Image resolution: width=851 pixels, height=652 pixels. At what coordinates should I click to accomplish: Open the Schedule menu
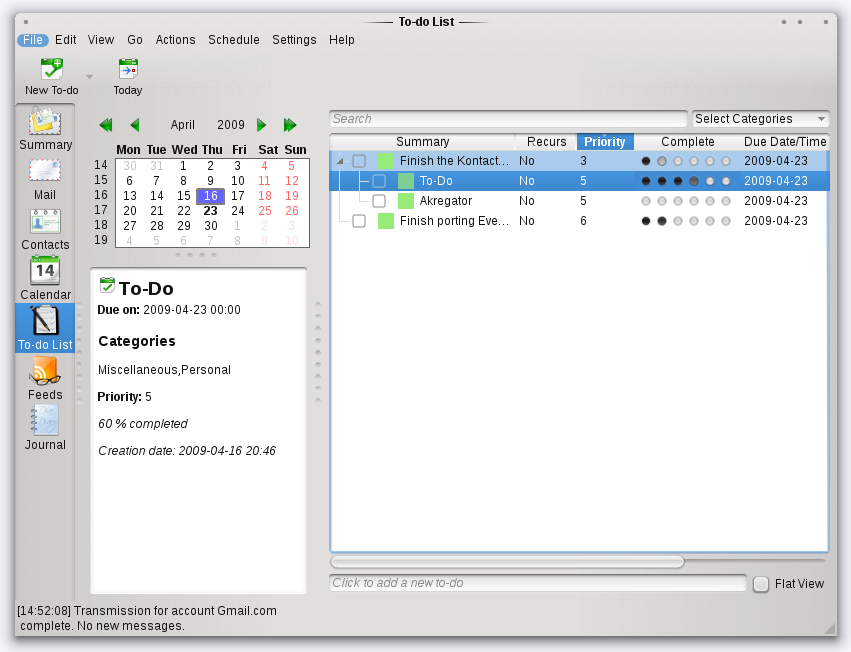(234, 40)
